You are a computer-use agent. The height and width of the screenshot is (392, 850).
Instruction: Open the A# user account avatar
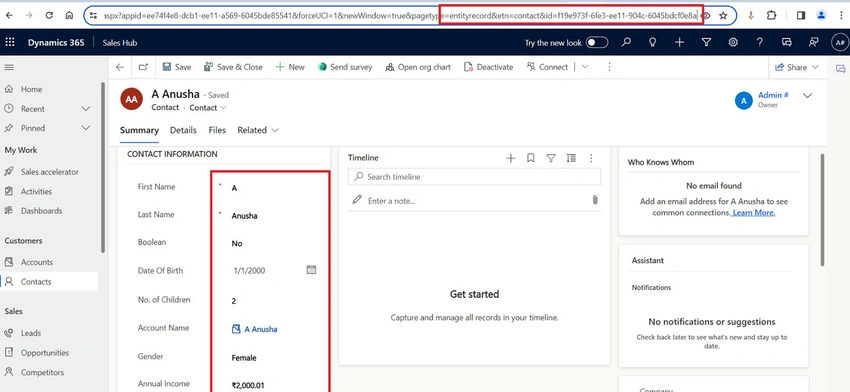tap(840, 42)
